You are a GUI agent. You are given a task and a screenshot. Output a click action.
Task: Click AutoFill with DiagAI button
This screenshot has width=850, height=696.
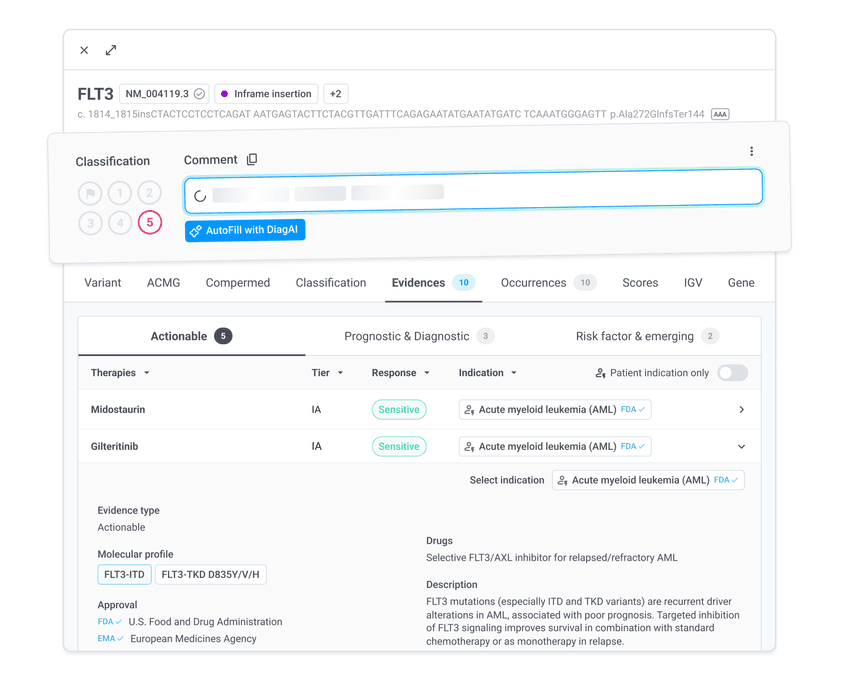coord(245,231)
